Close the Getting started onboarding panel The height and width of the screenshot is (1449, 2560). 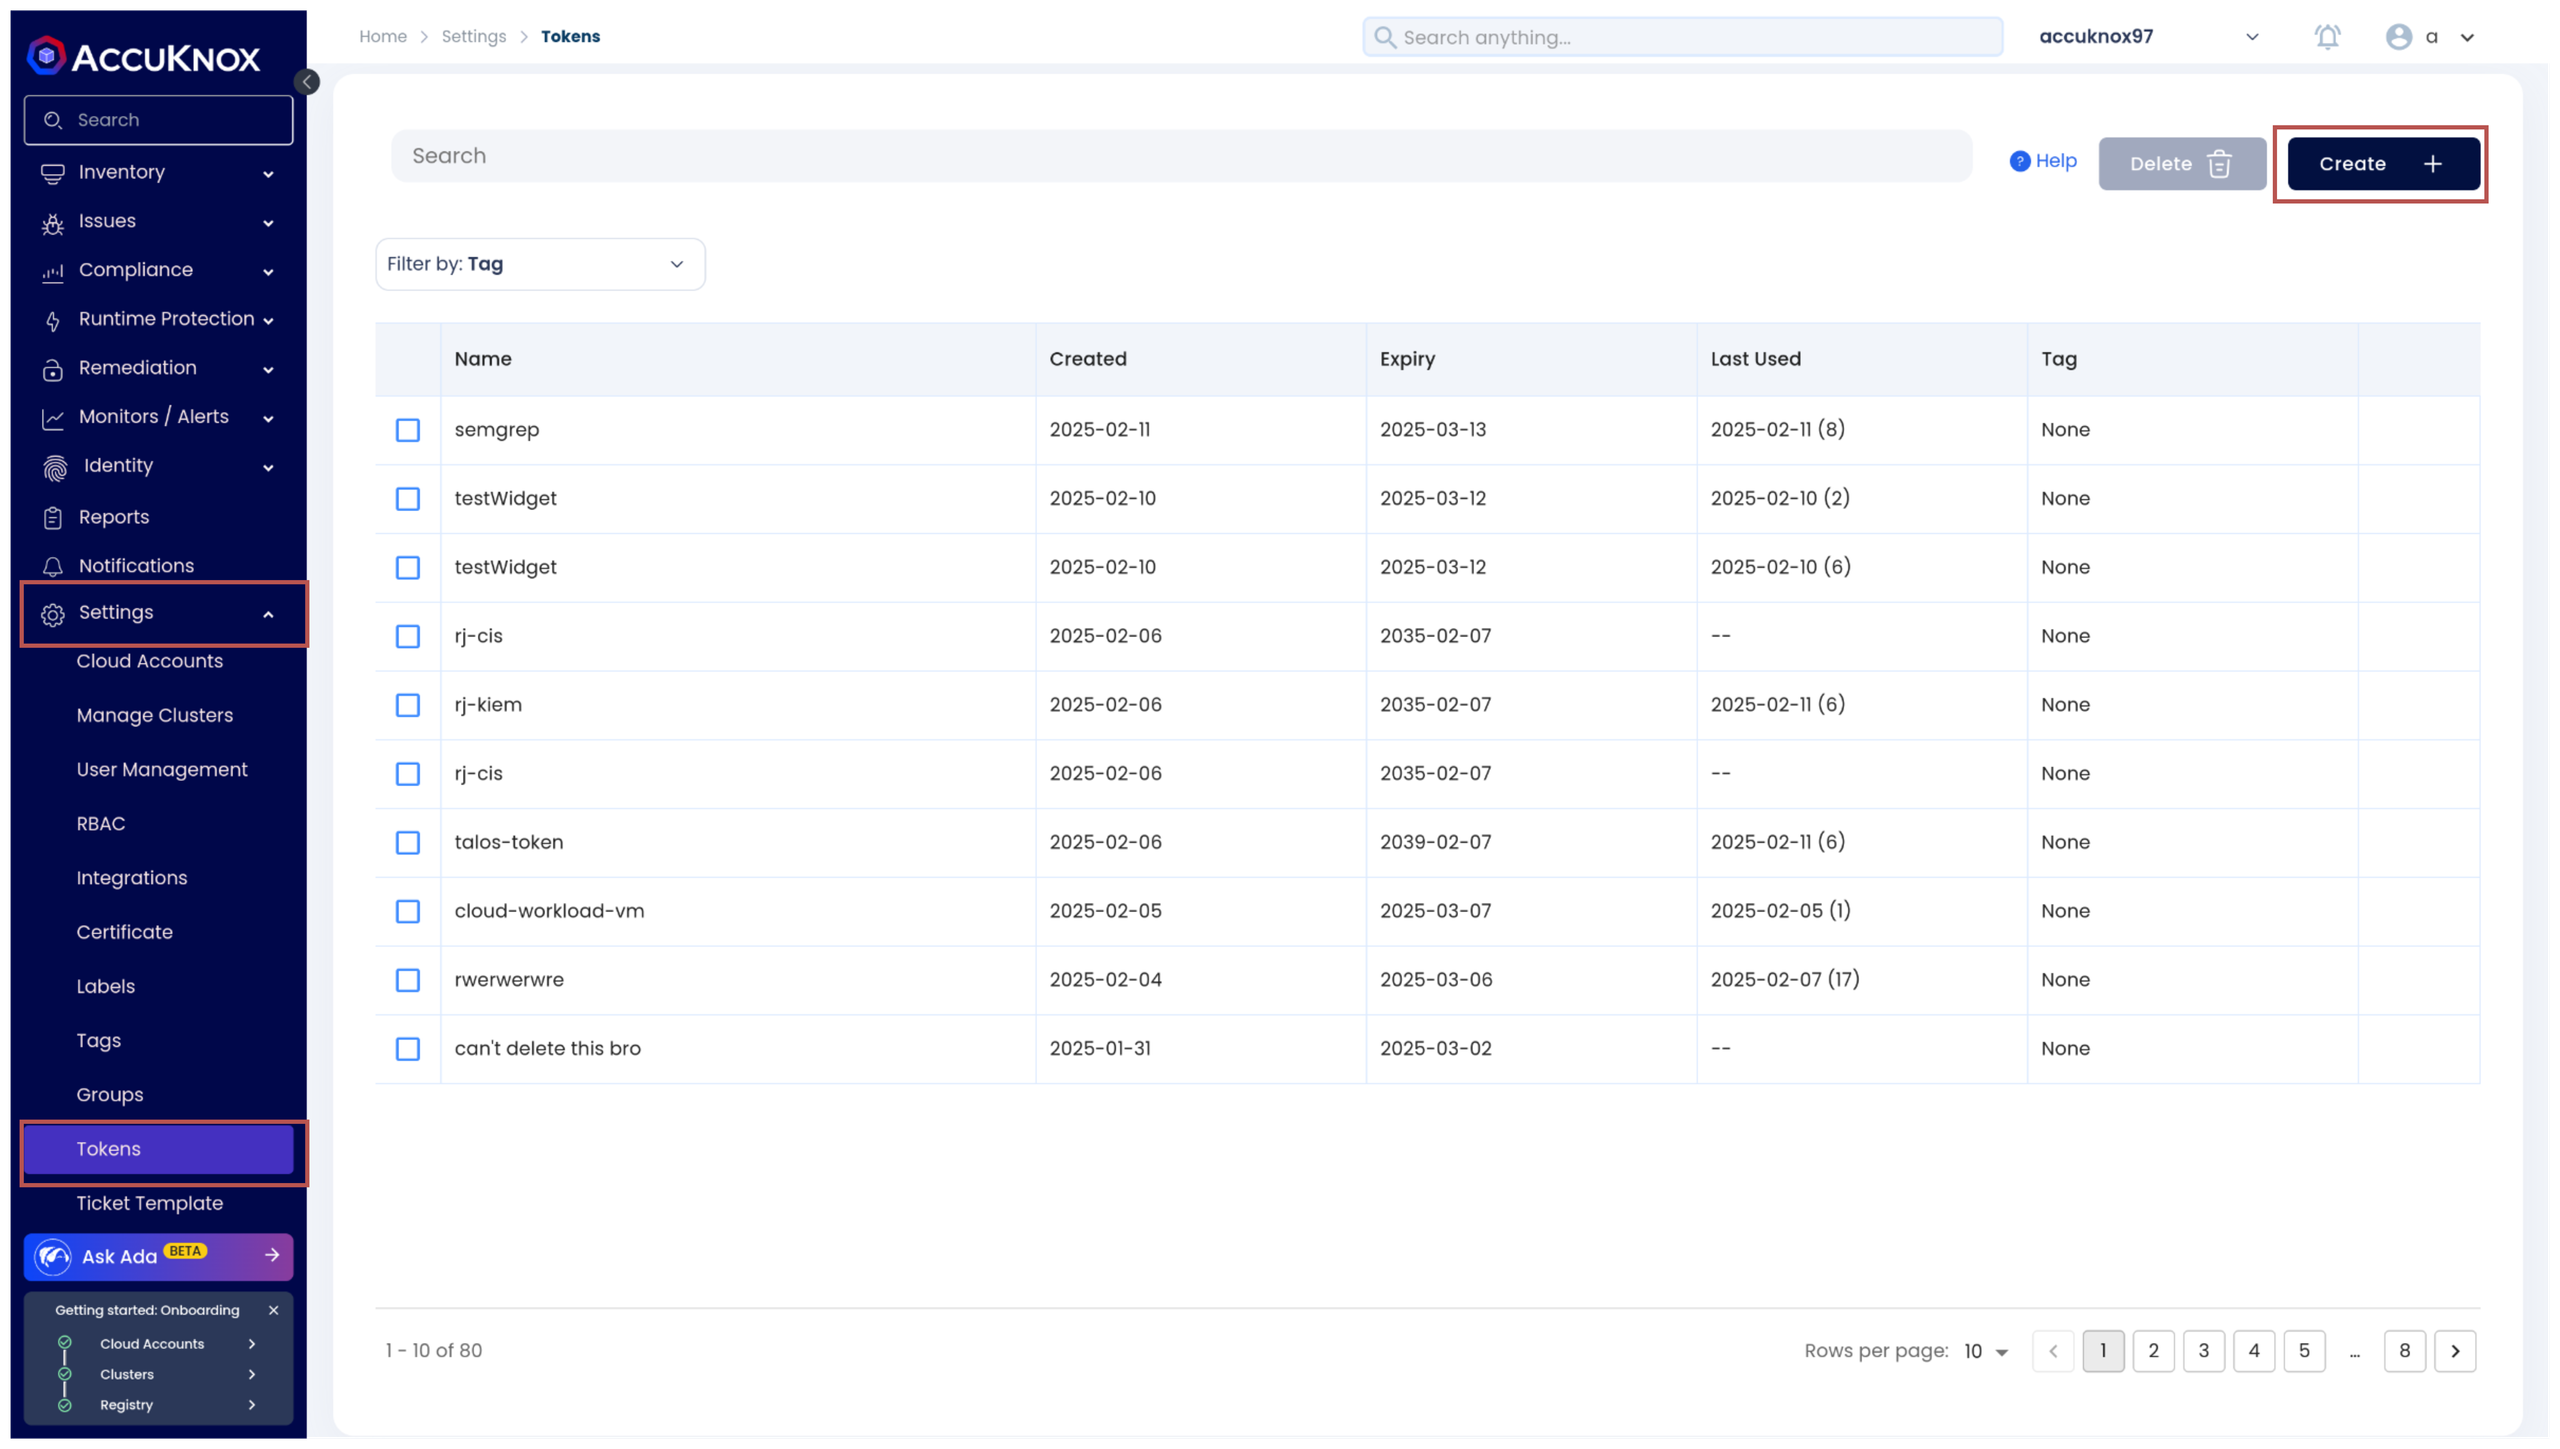pos(273,1310)
